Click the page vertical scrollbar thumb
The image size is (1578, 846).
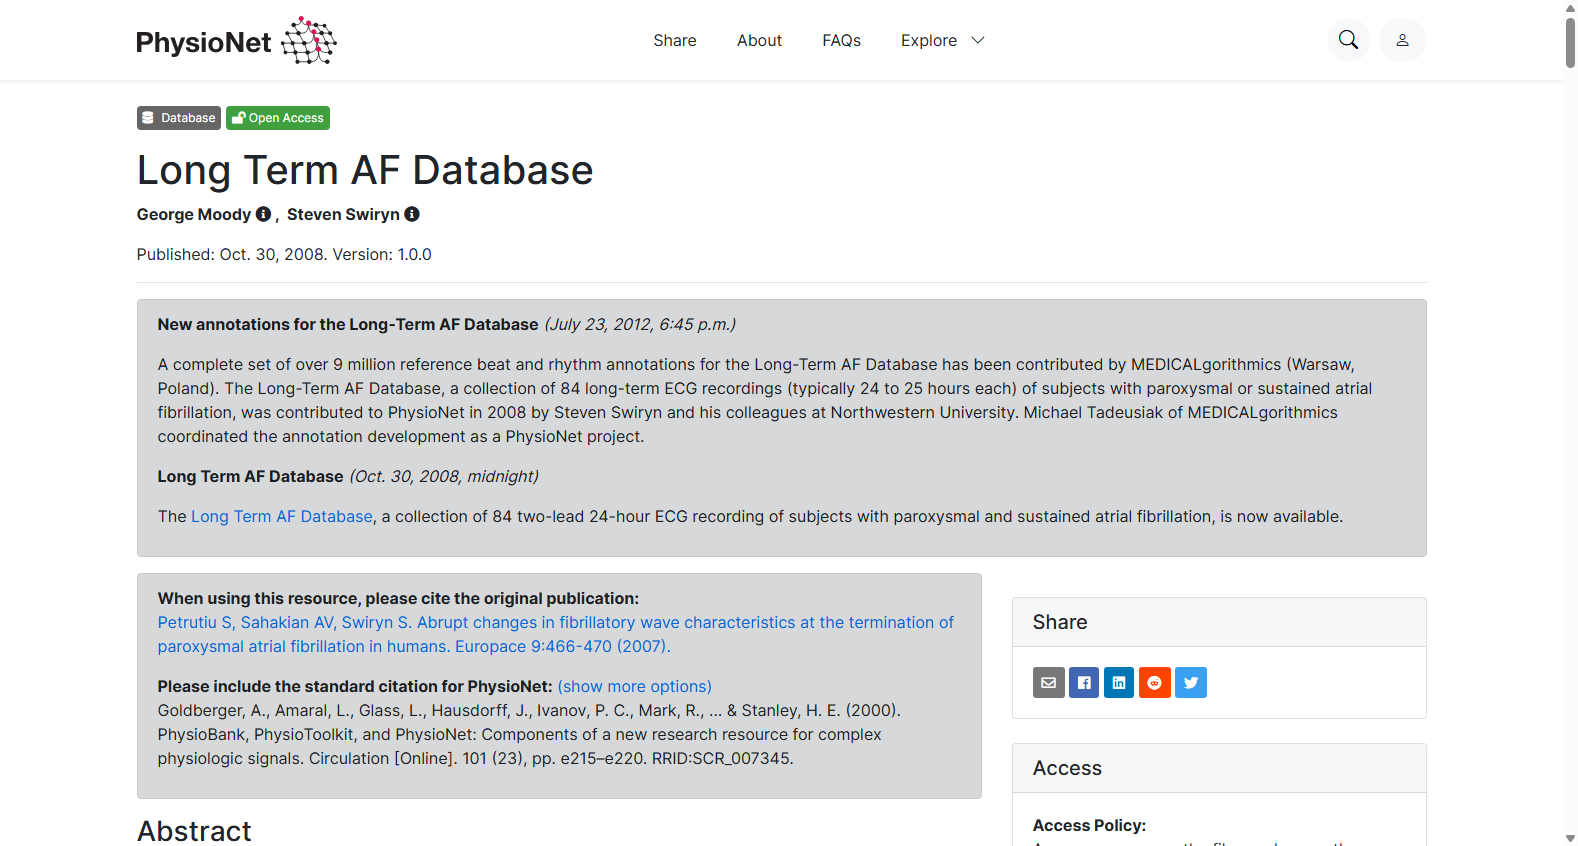pos(1570,42)
